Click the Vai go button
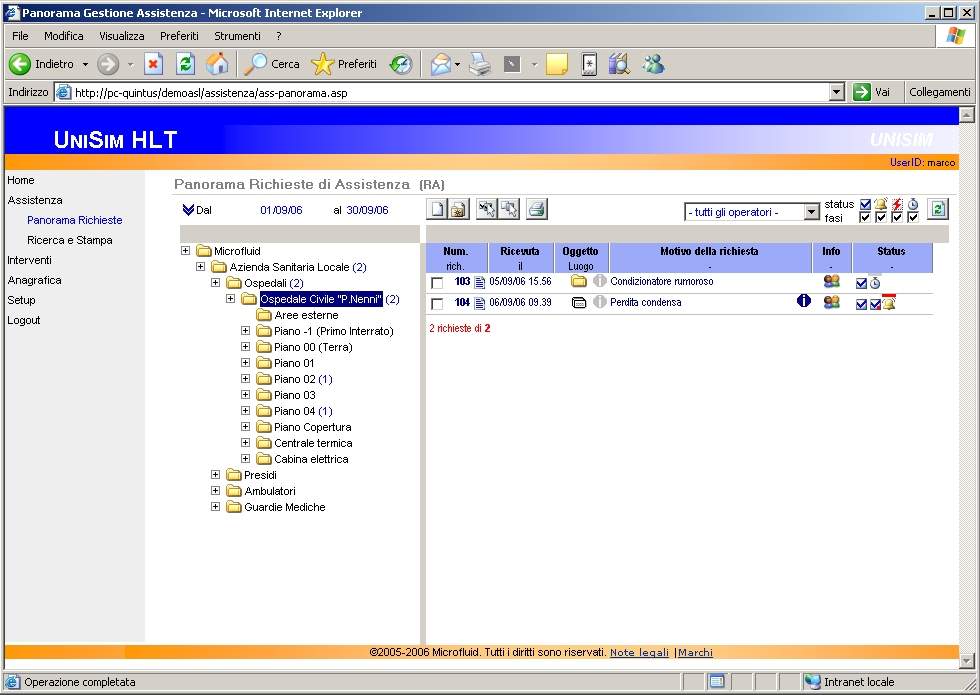 pyautogui.click(x=872, y=92)
